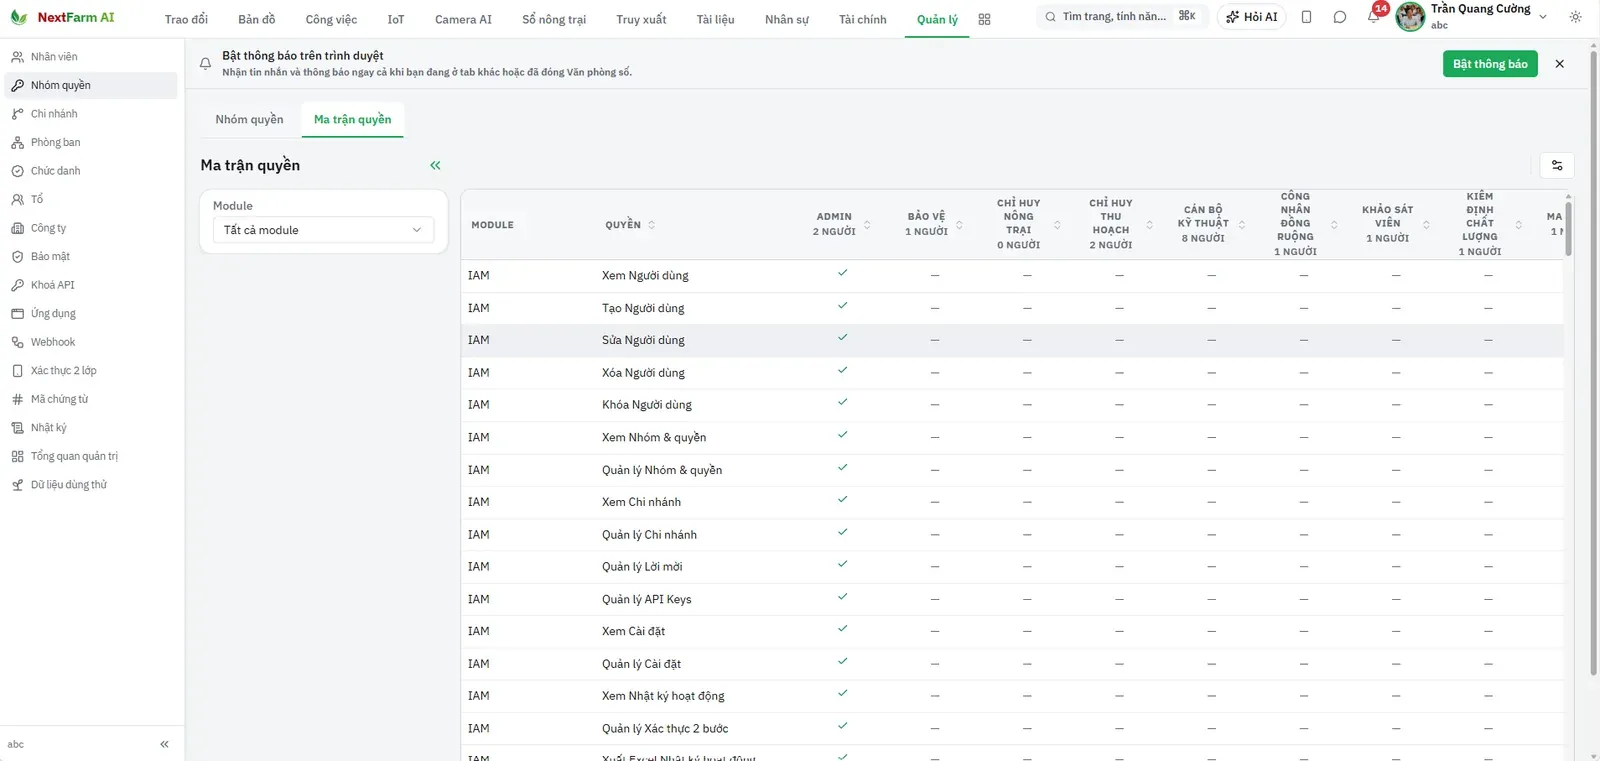The image size is (1600, 761).
Task: Click the Hỏi AI sparkle button
Action: click(x=1252, y=17)
